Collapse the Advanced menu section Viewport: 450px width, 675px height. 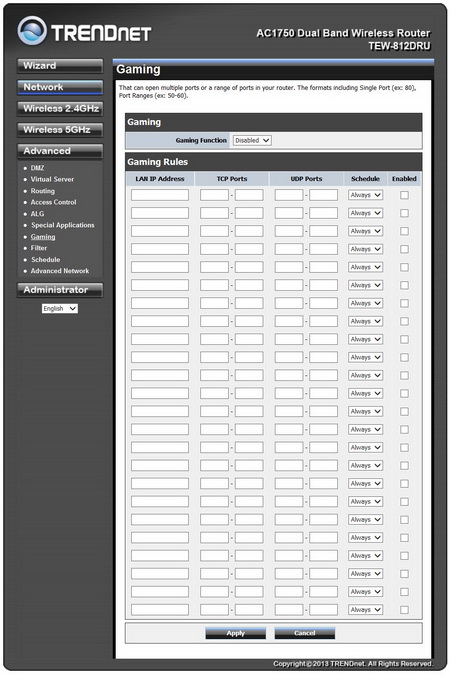pos(60,151)
